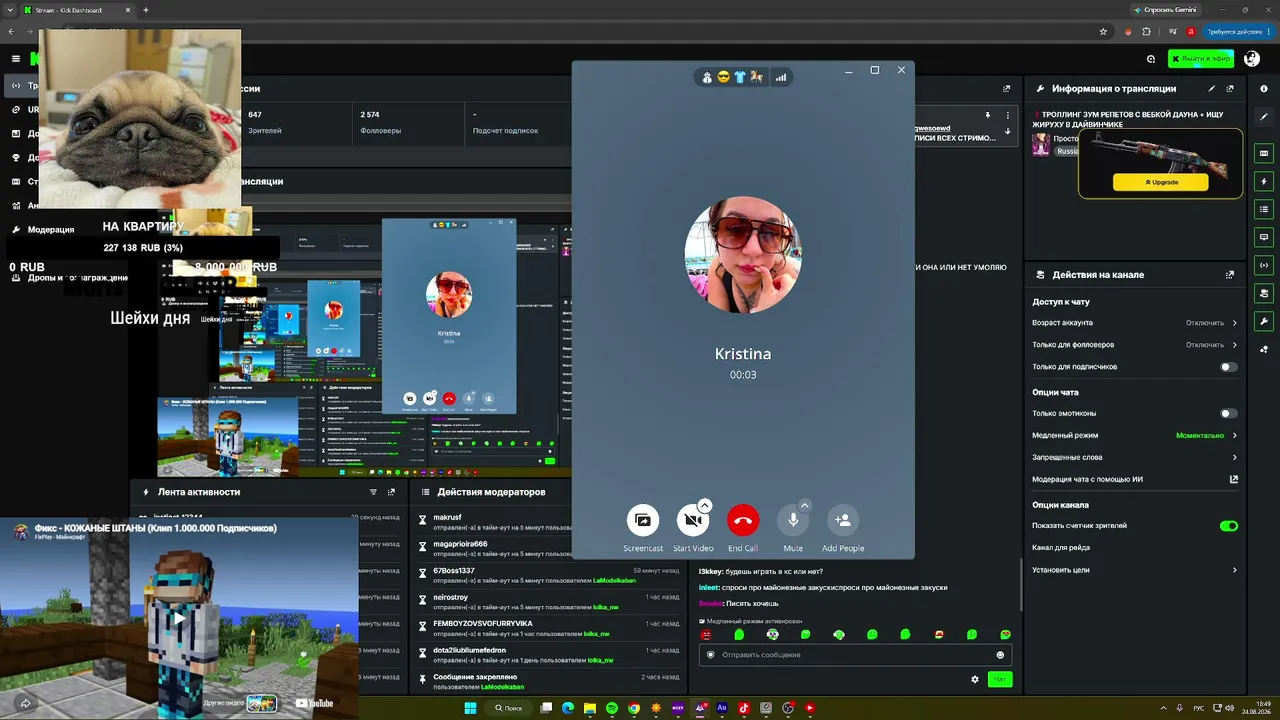Click the green chat send button
This screenshot has width=1280, height=720.
tap(999, 679)
